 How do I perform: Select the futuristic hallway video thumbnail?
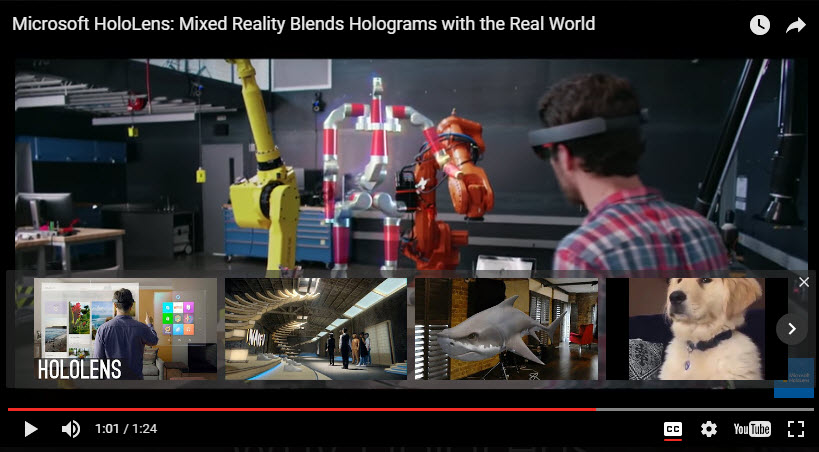coord(315,328)
